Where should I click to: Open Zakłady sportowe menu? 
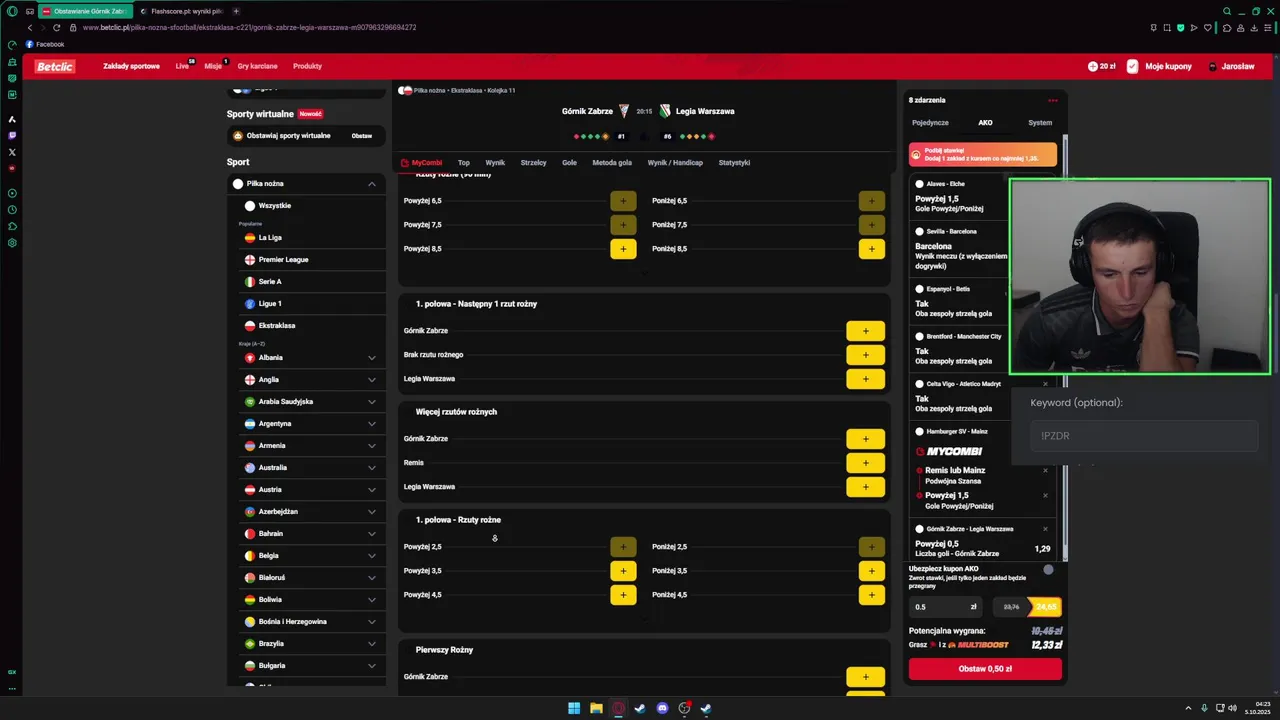[131, 66]
